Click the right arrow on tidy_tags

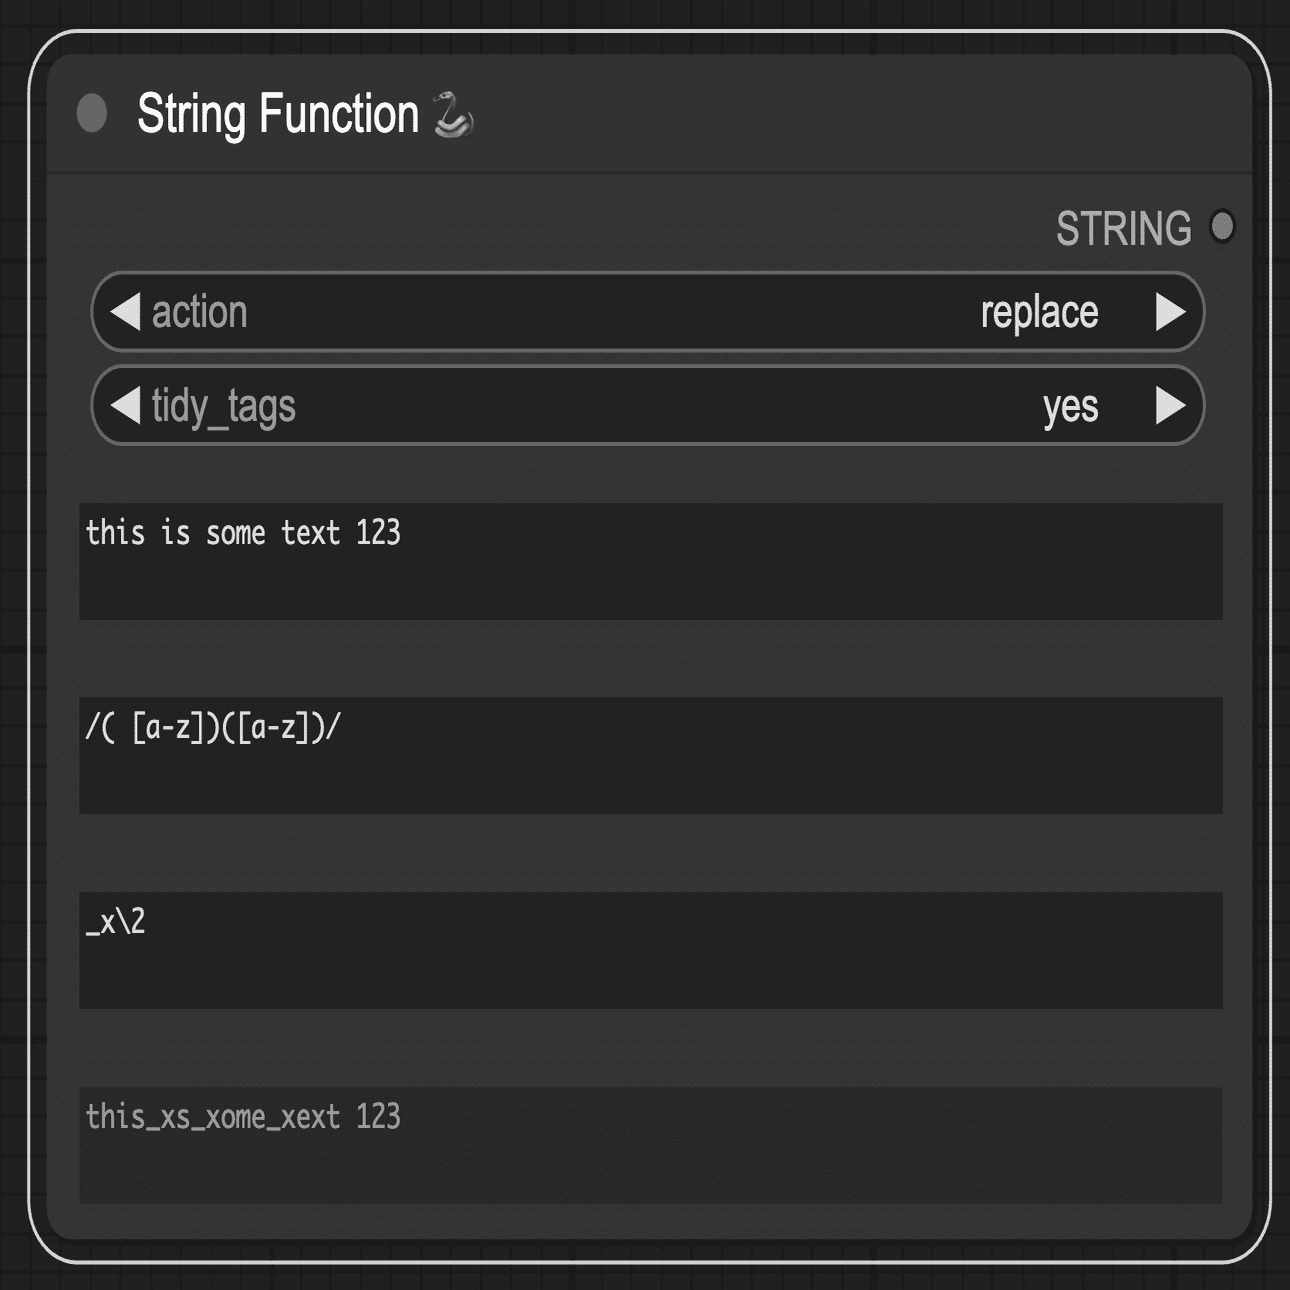point(1170,406)
